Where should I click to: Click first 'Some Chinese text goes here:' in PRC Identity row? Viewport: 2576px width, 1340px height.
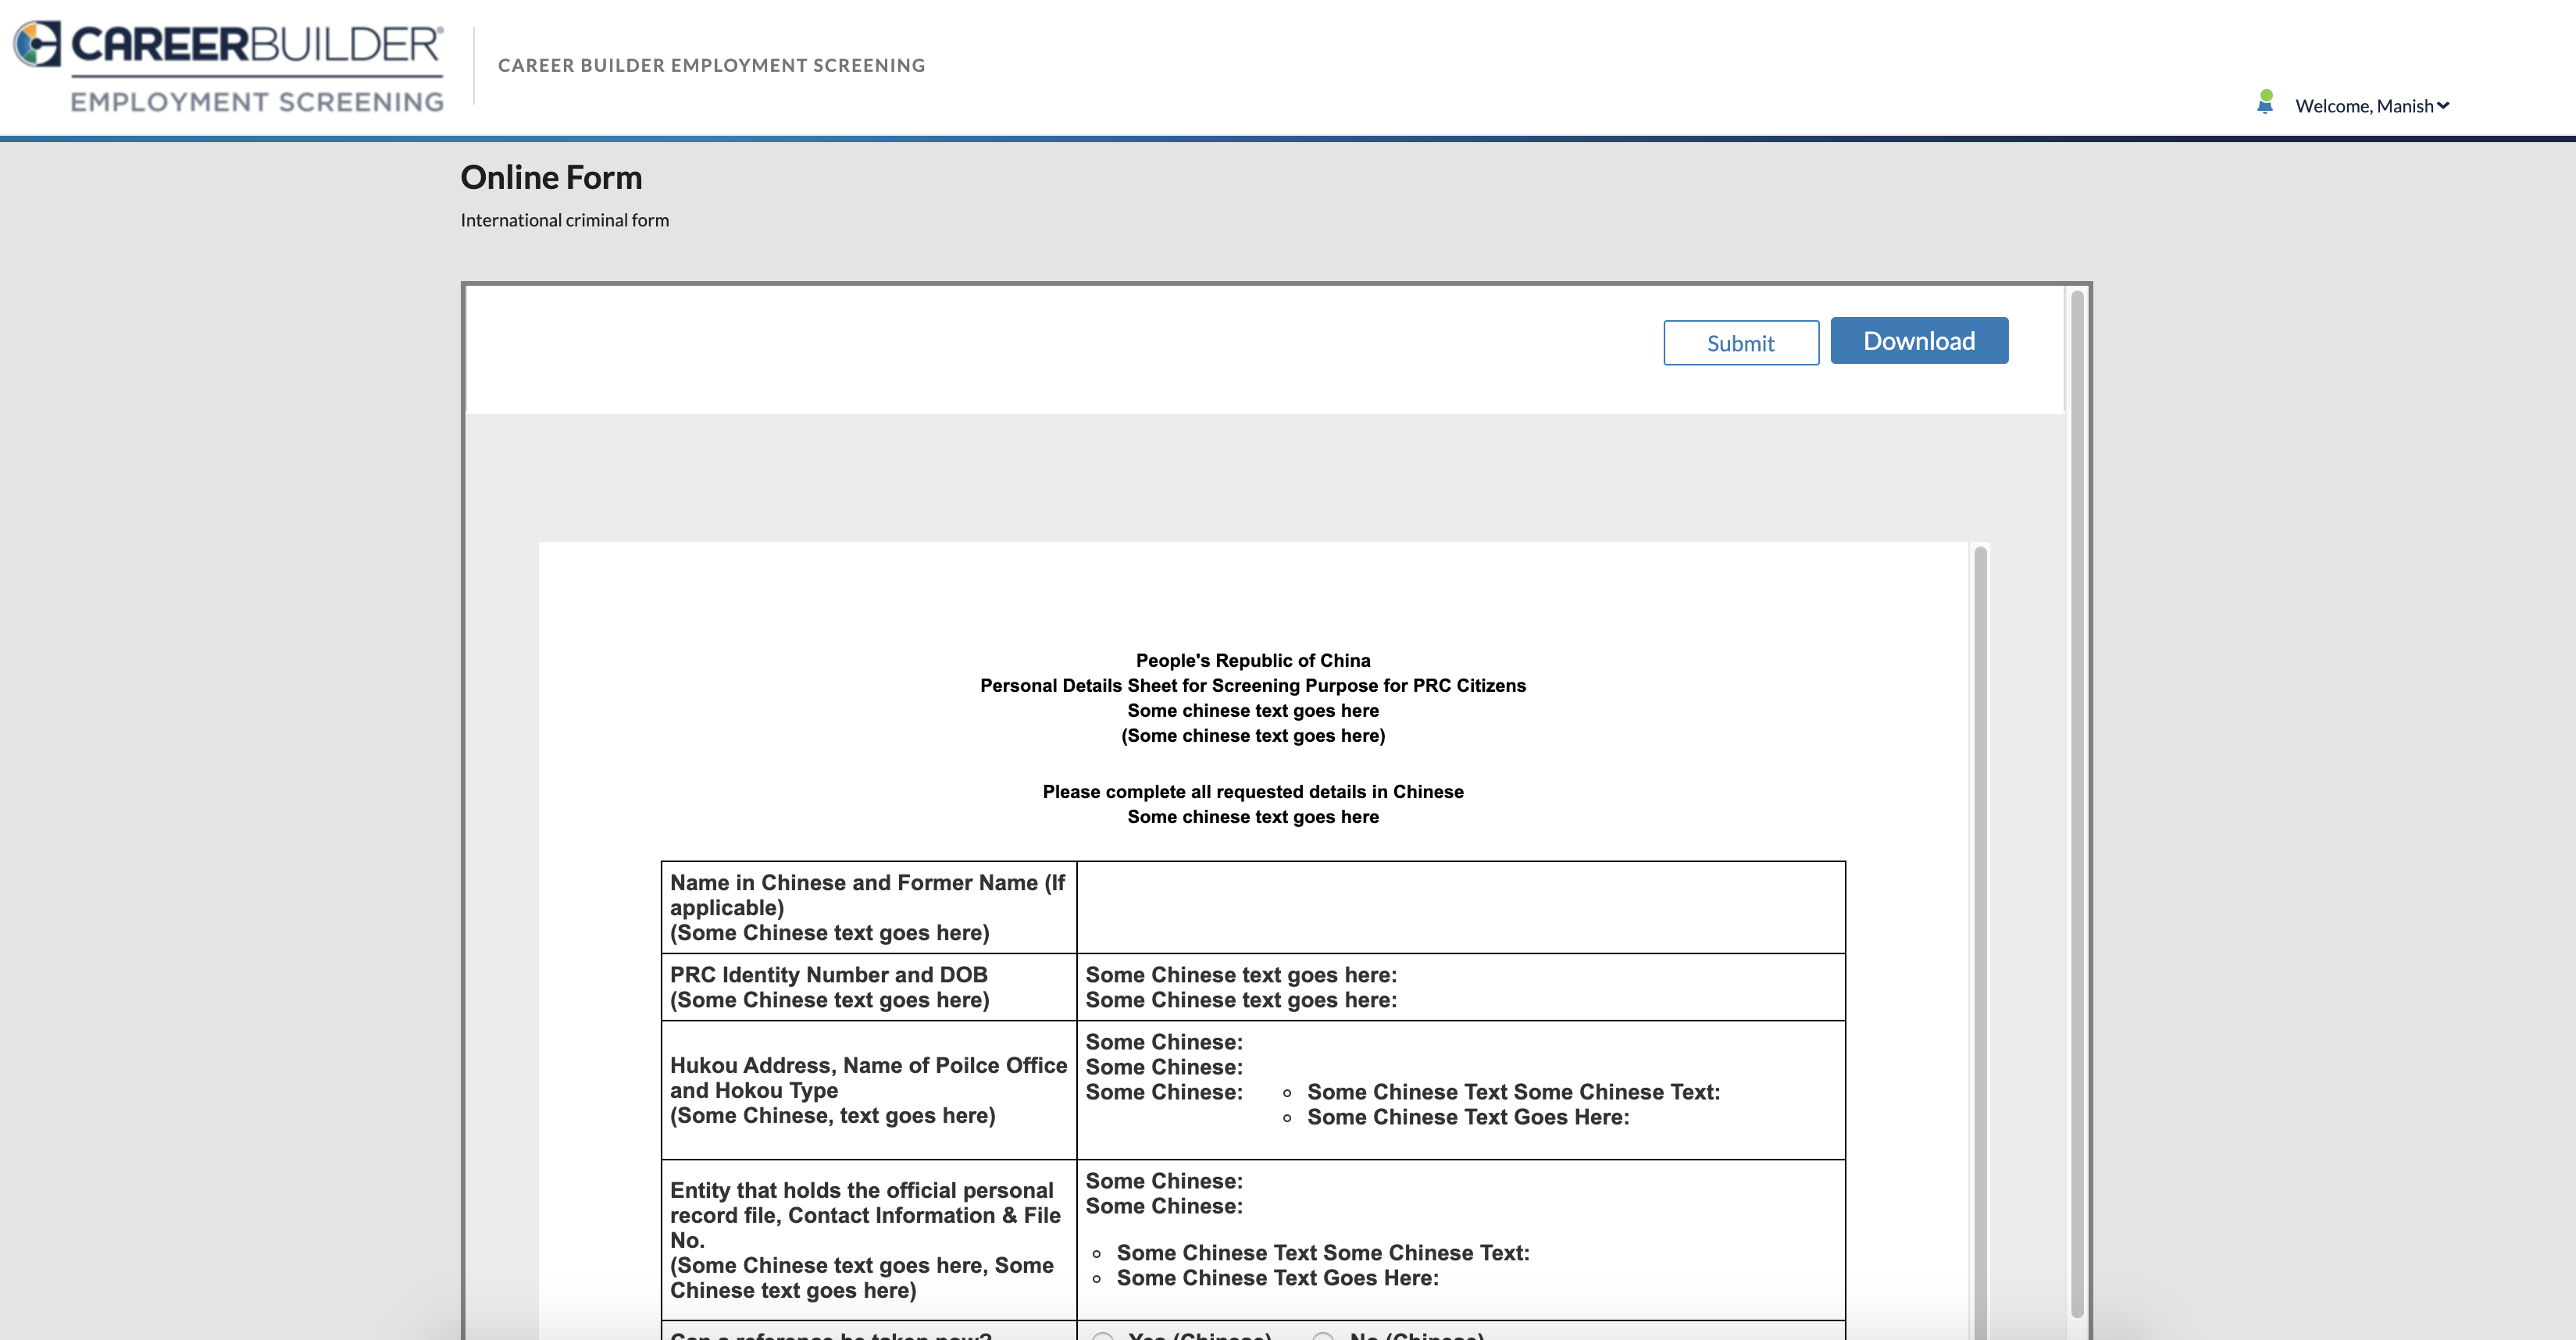(x=1240, y=975)
